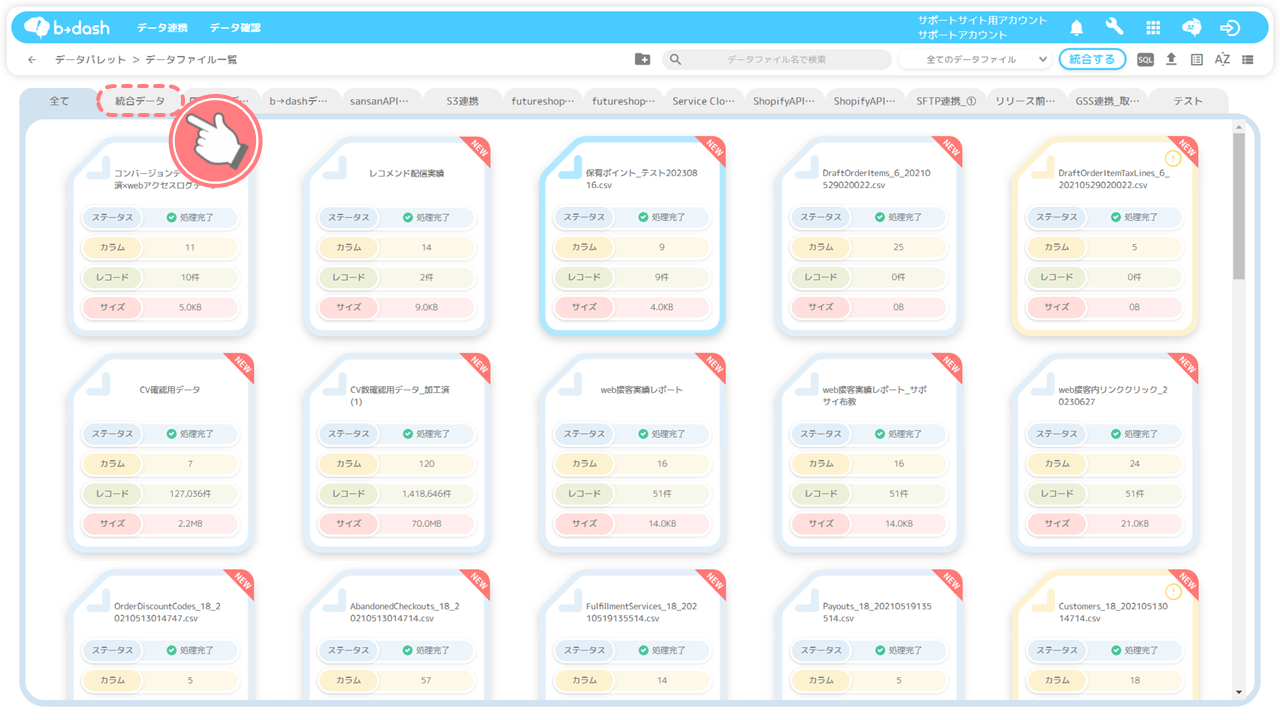Click the 2.2MB size value
The width and height of the screenshot is (1280, 720).
[x=189, y=524]
